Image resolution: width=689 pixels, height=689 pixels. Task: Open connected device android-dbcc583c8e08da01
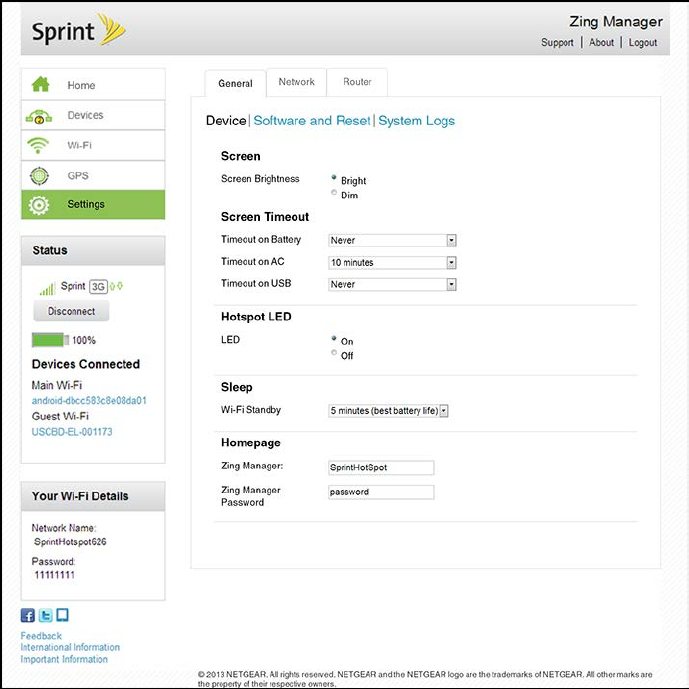tap(89, 401)
